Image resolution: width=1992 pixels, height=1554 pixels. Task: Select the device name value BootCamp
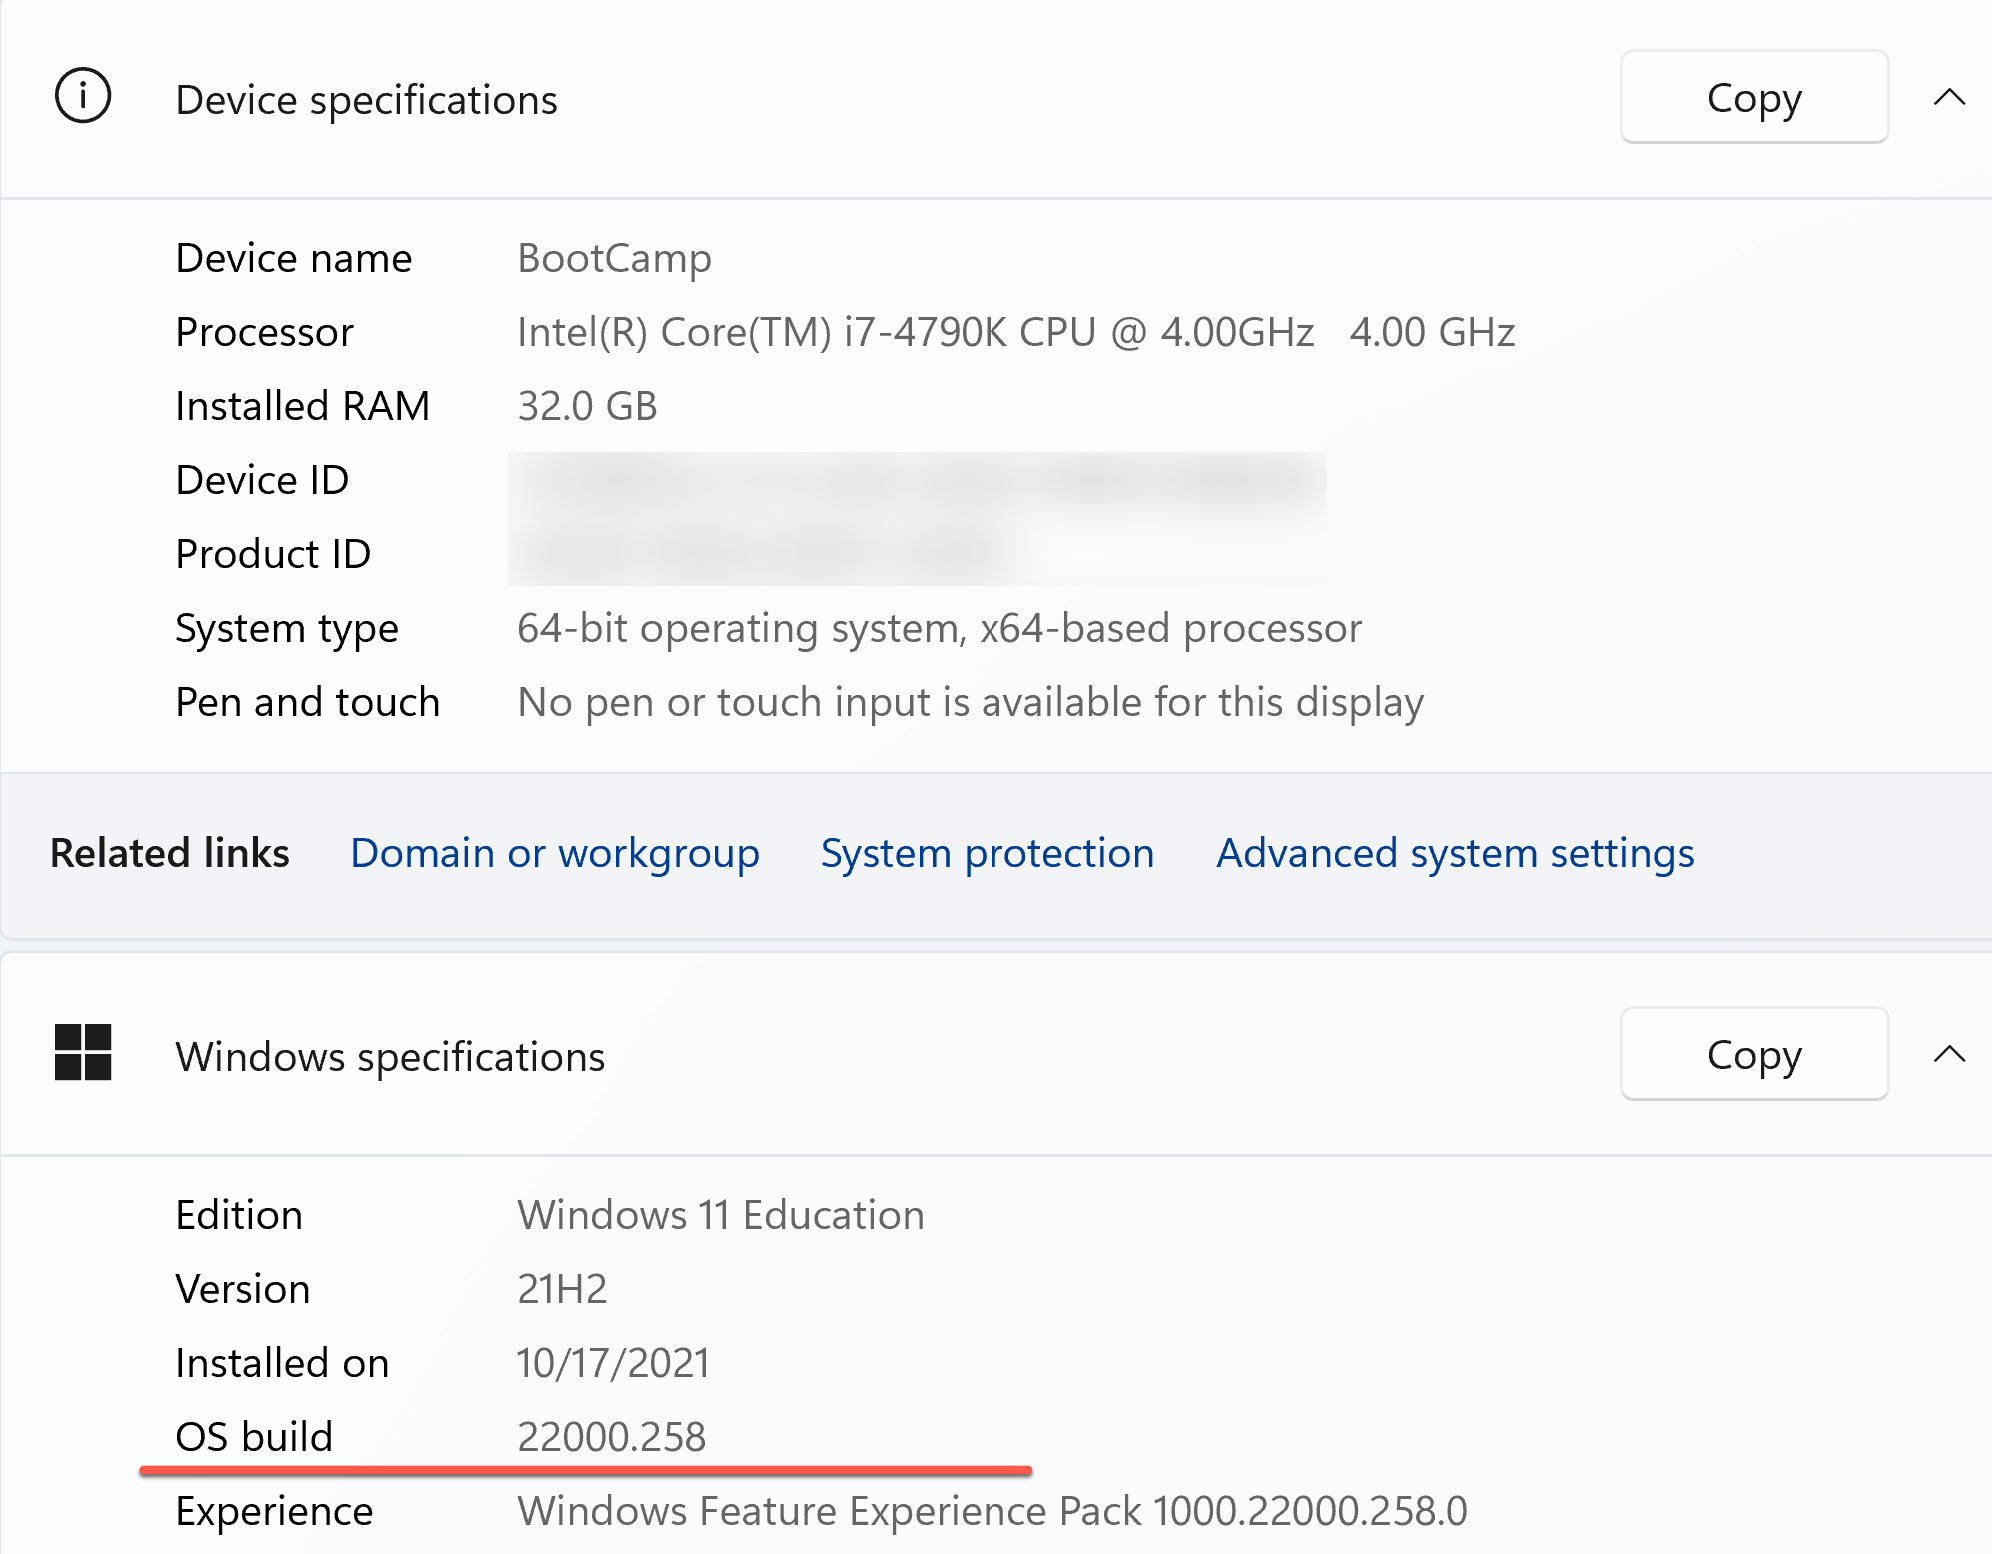[x=614, y=259]
